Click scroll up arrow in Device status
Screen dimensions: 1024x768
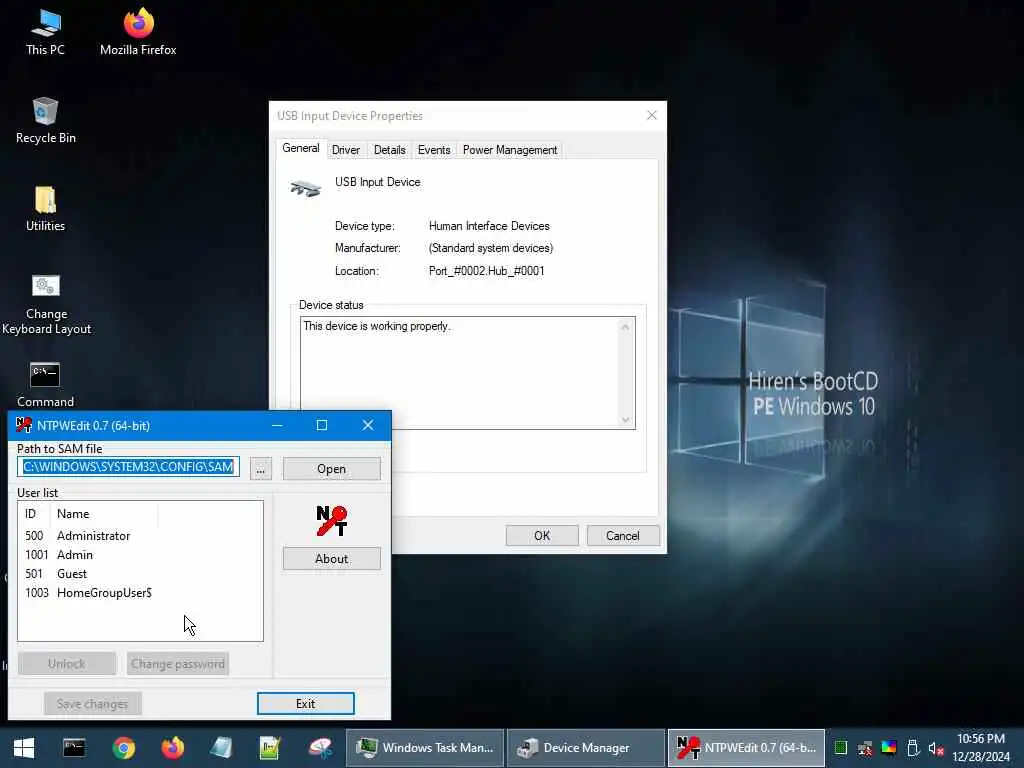(625, 327)
